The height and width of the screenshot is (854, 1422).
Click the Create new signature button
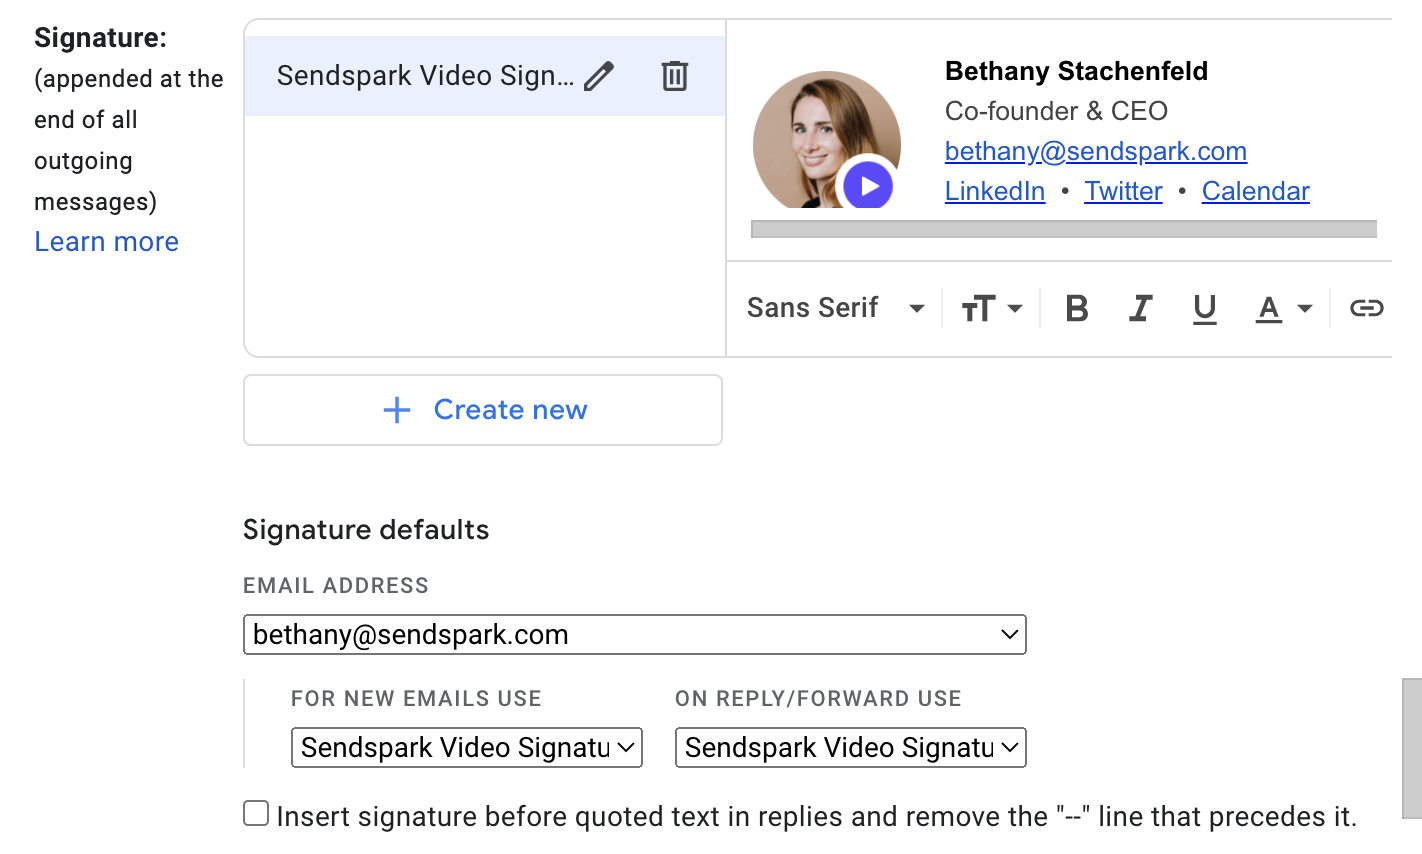click(x=483, y=410)
